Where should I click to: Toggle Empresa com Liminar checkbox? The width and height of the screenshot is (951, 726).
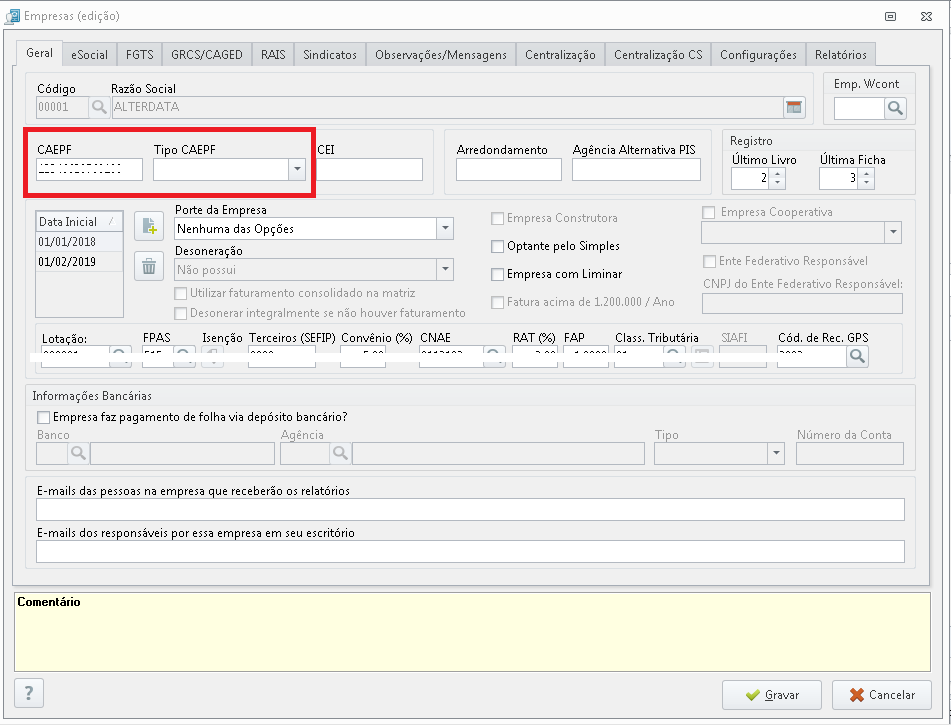pyautogui.click(x=497, y=274)
